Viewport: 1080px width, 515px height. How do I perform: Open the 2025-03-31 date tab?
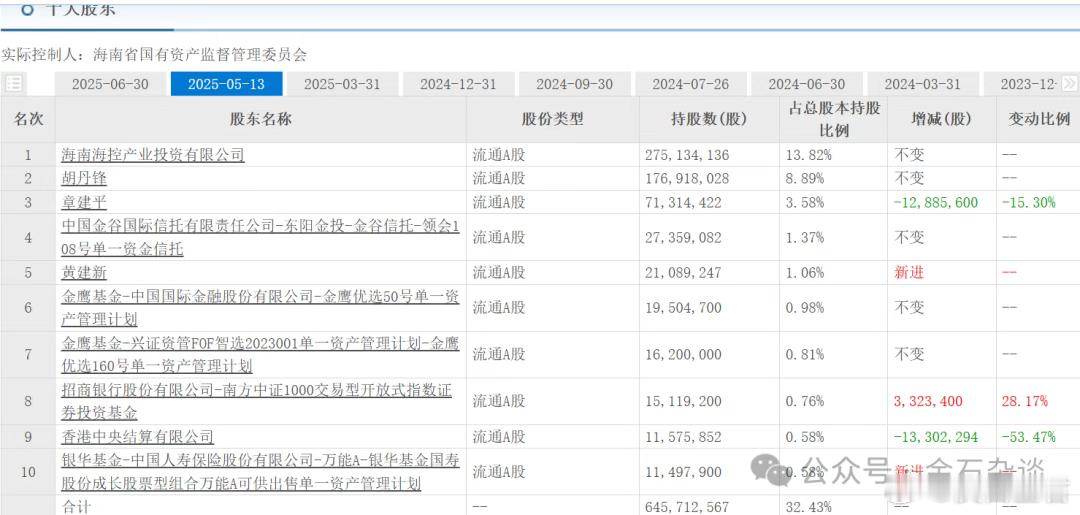342,84
